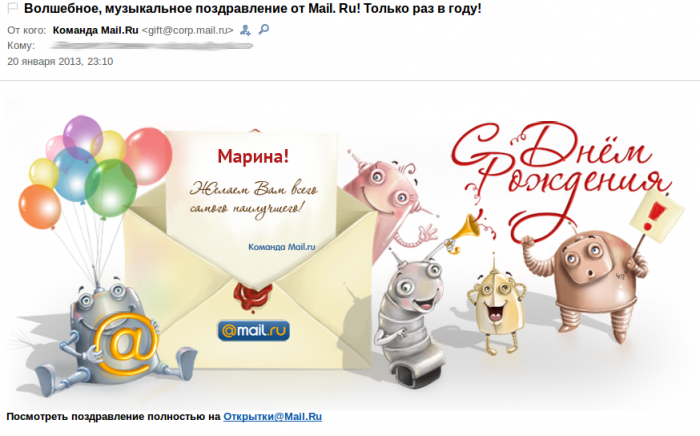The height and width of the screenshot is (436, 700).
Task: Click the email subject line text
Action: (253, 8)
